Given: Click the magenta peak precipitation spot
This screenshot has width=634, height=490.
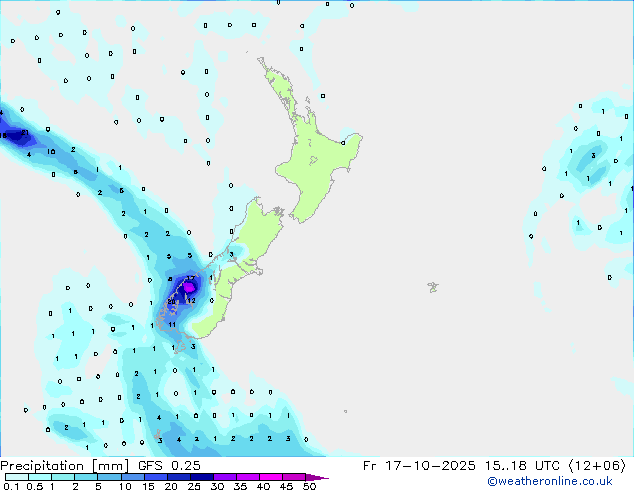Looking at the screenshot, I should 189,287.
